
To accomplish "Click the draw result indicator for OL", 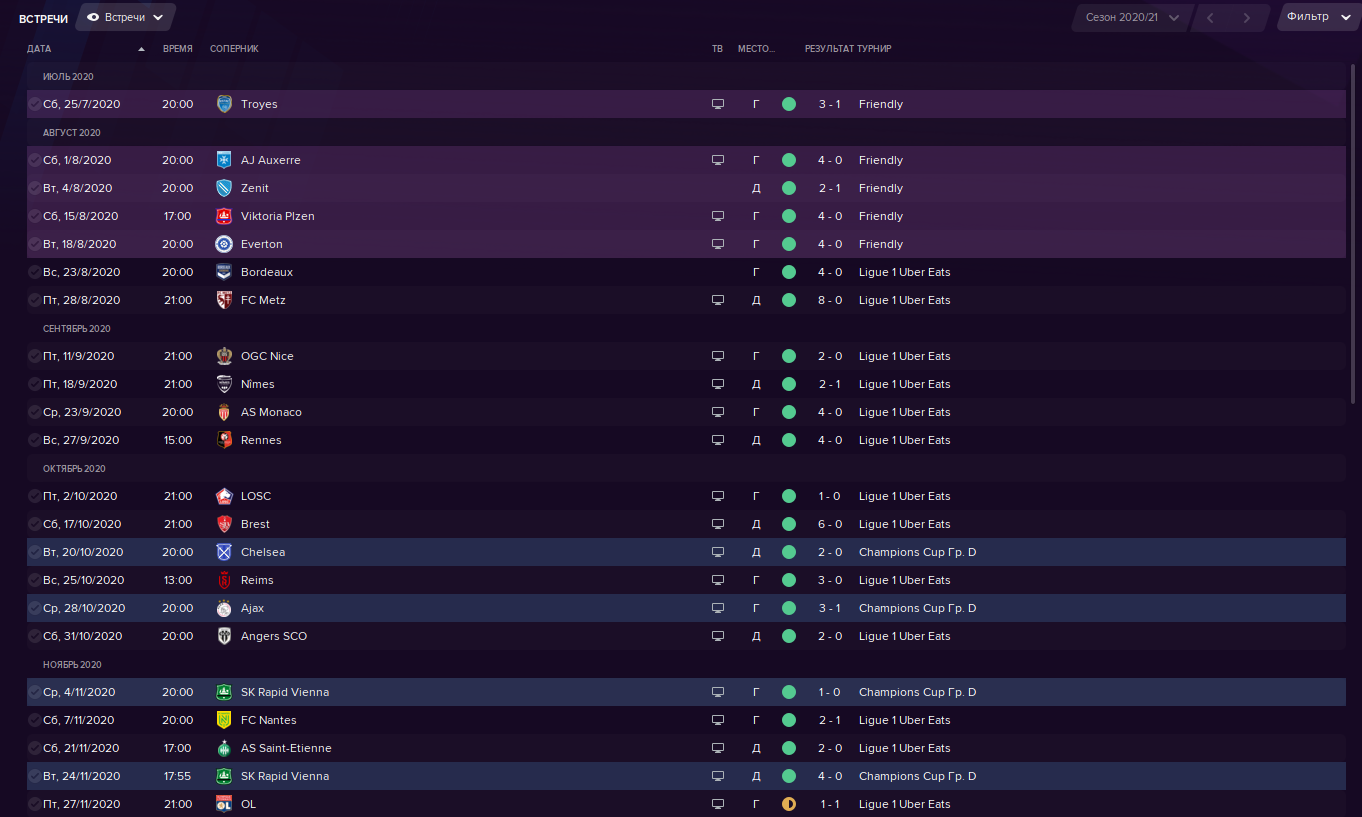I will click(x=789, y=804).
